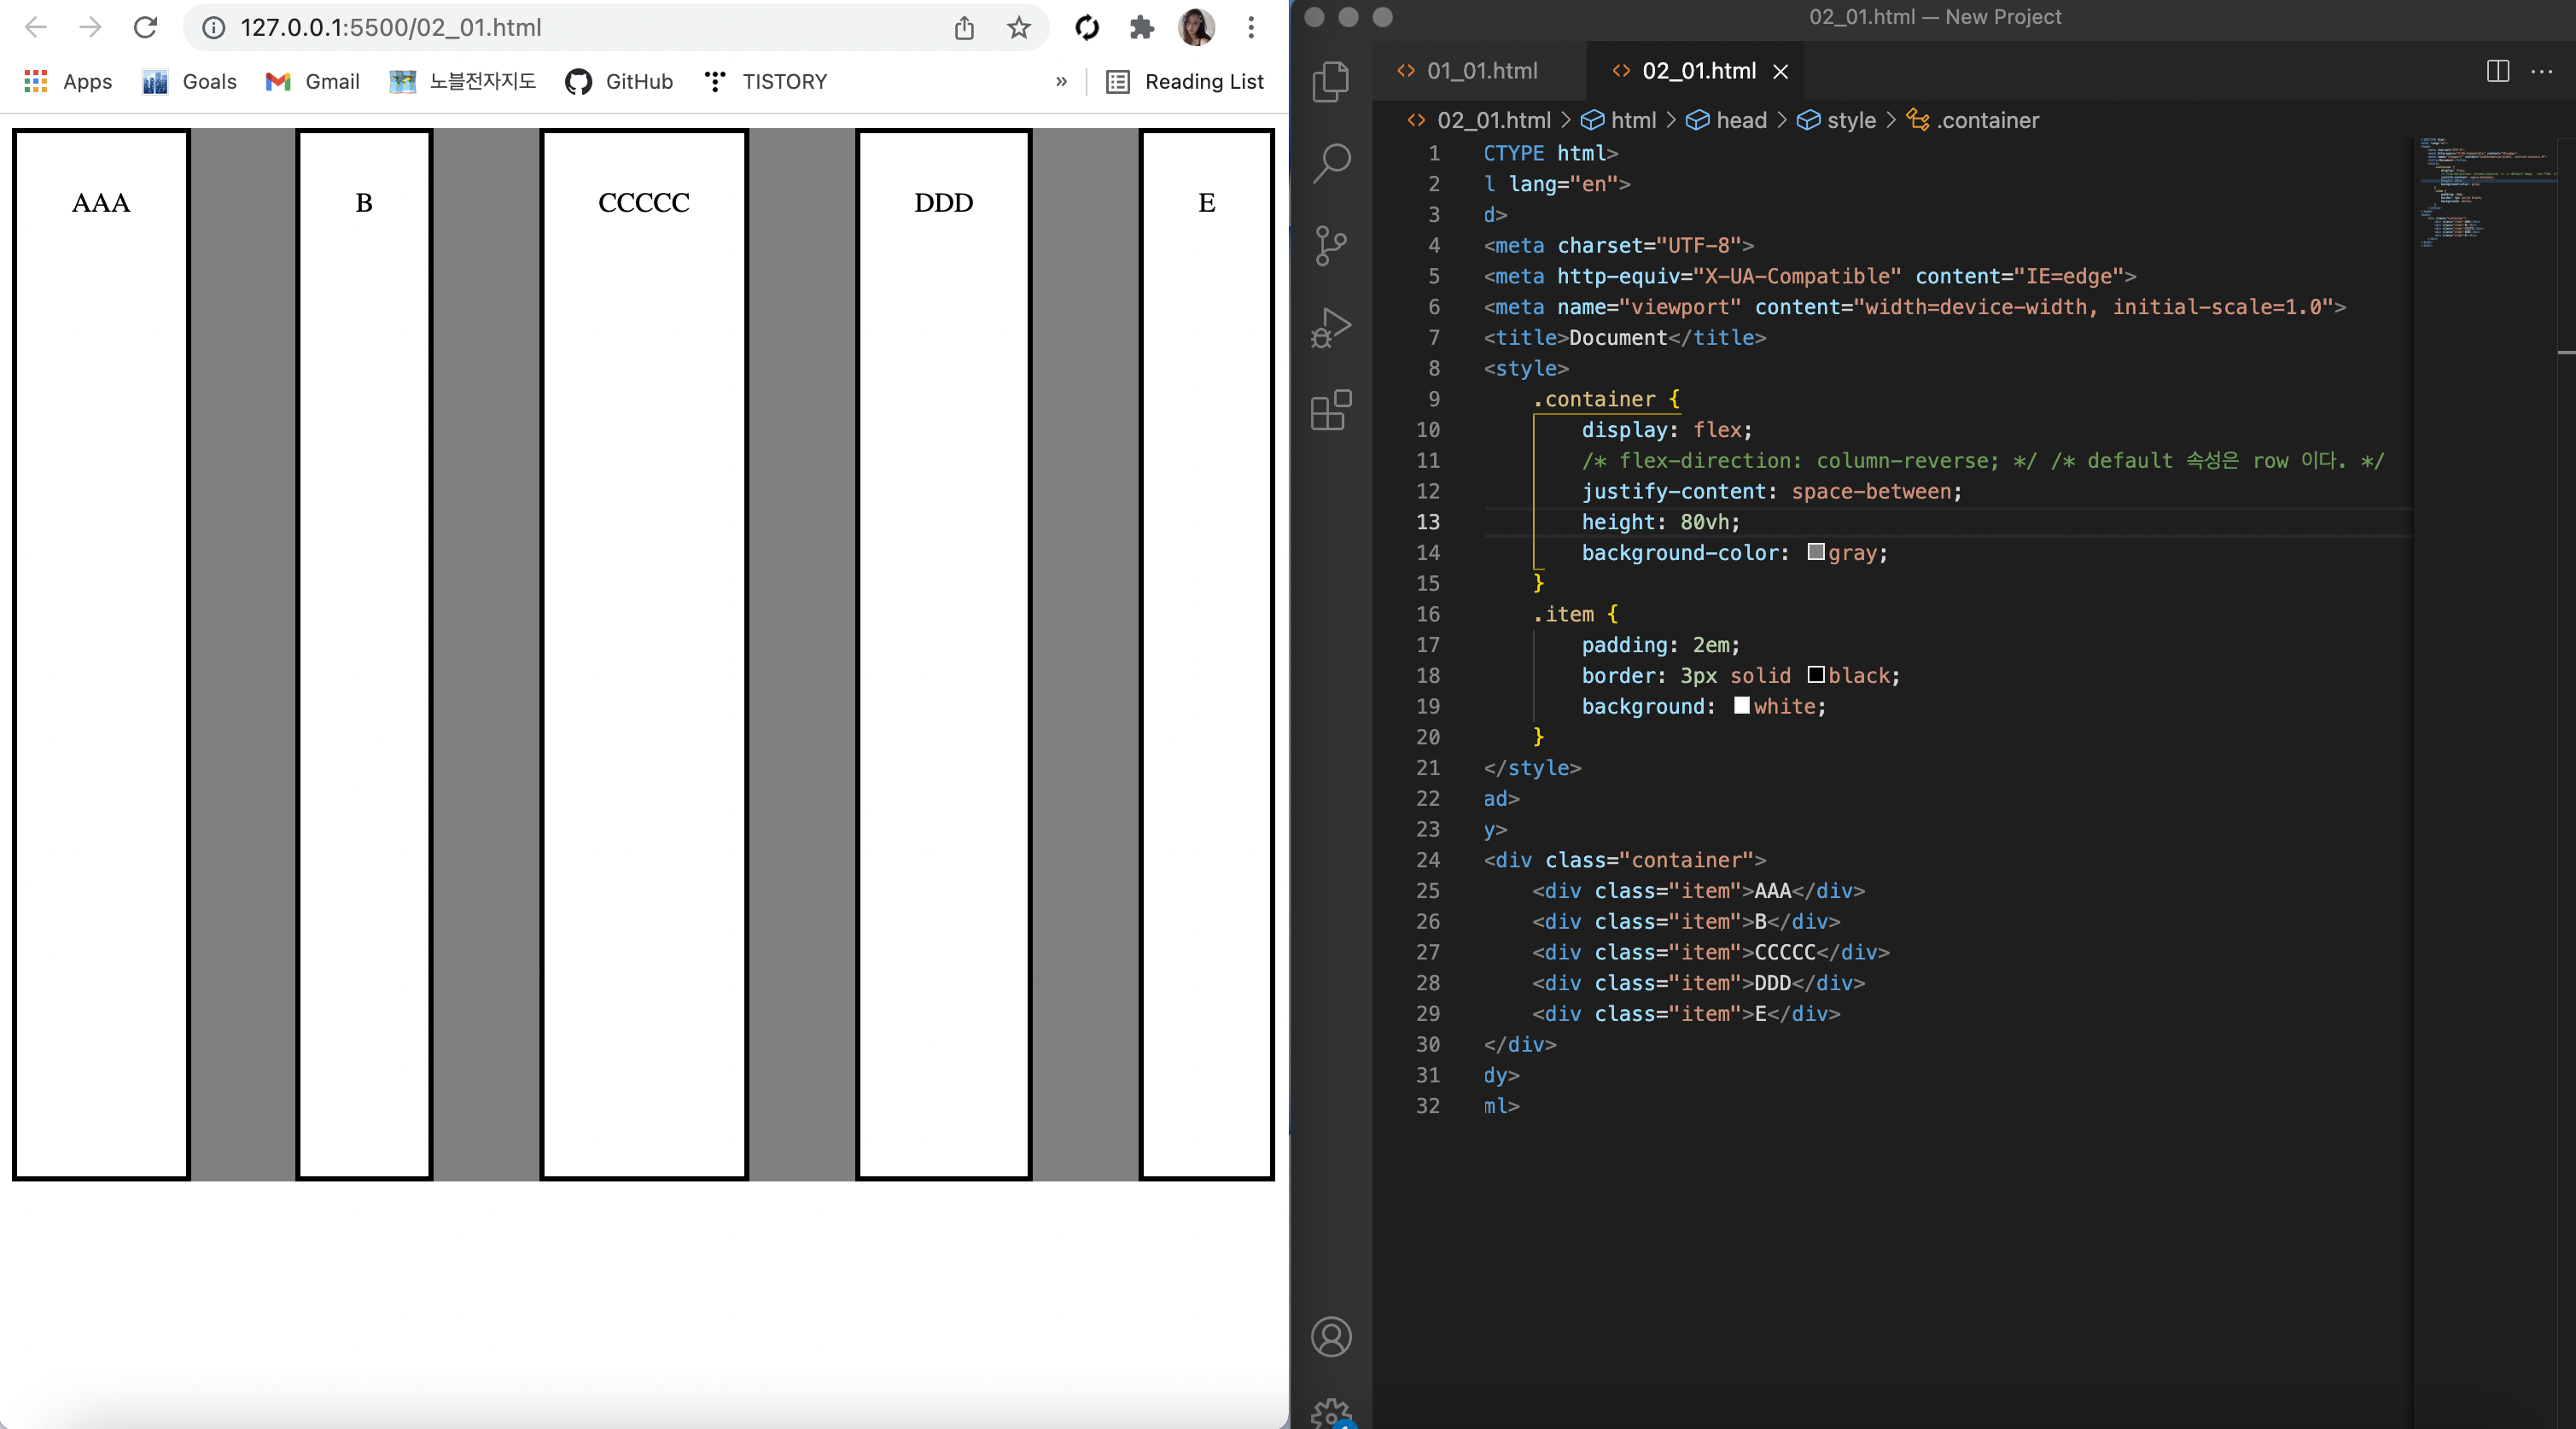Switch to the 01_01.html tab
The height and width of the screenshot is (1429, 2576).
pos(1481,71)
